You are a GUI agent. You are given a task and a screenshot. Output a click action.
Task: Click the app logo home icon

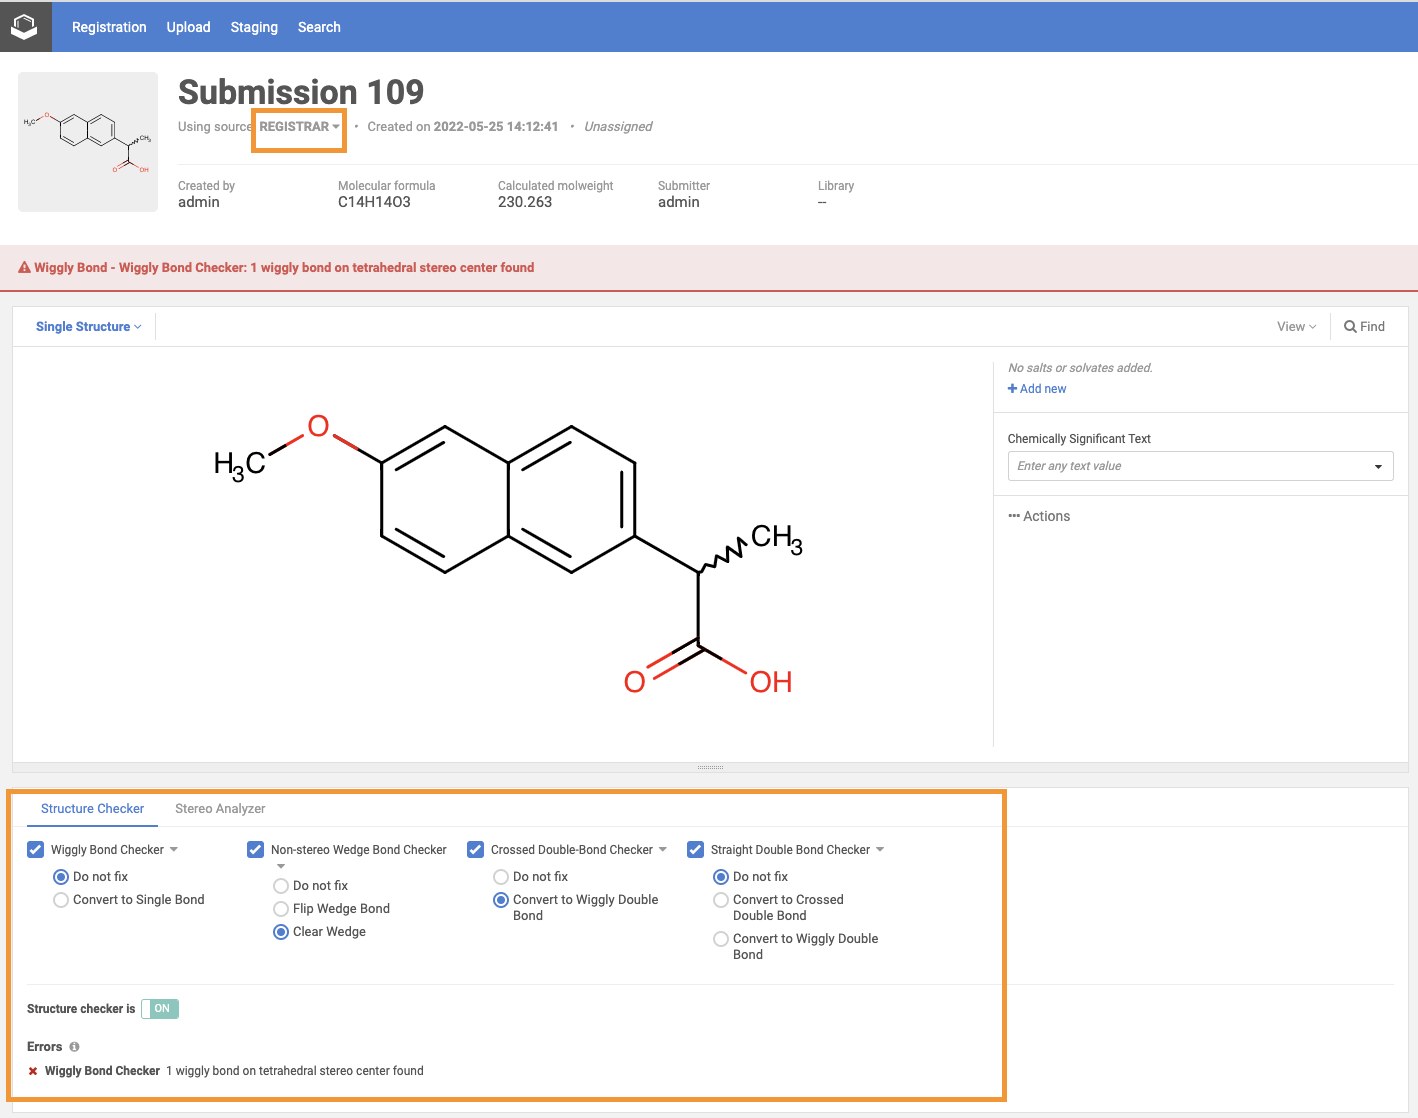click(x=25, y=27)
